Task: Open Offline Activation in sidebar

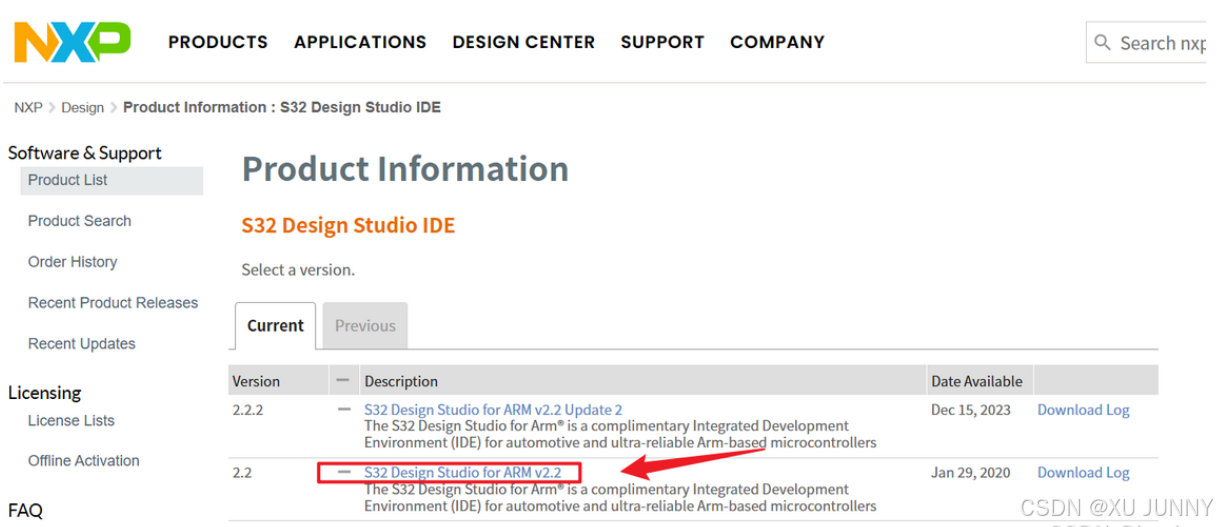Action: (83, 461)
